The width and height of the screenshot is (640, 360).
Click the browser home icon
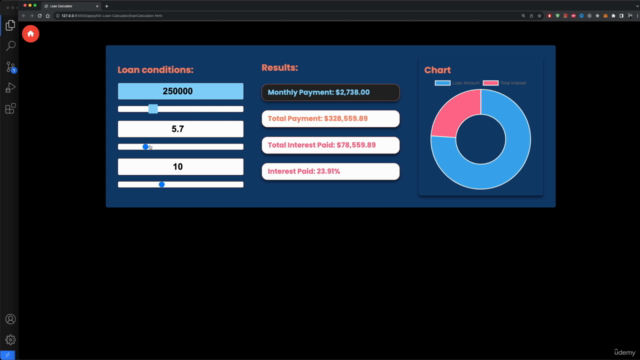point(48,16)
